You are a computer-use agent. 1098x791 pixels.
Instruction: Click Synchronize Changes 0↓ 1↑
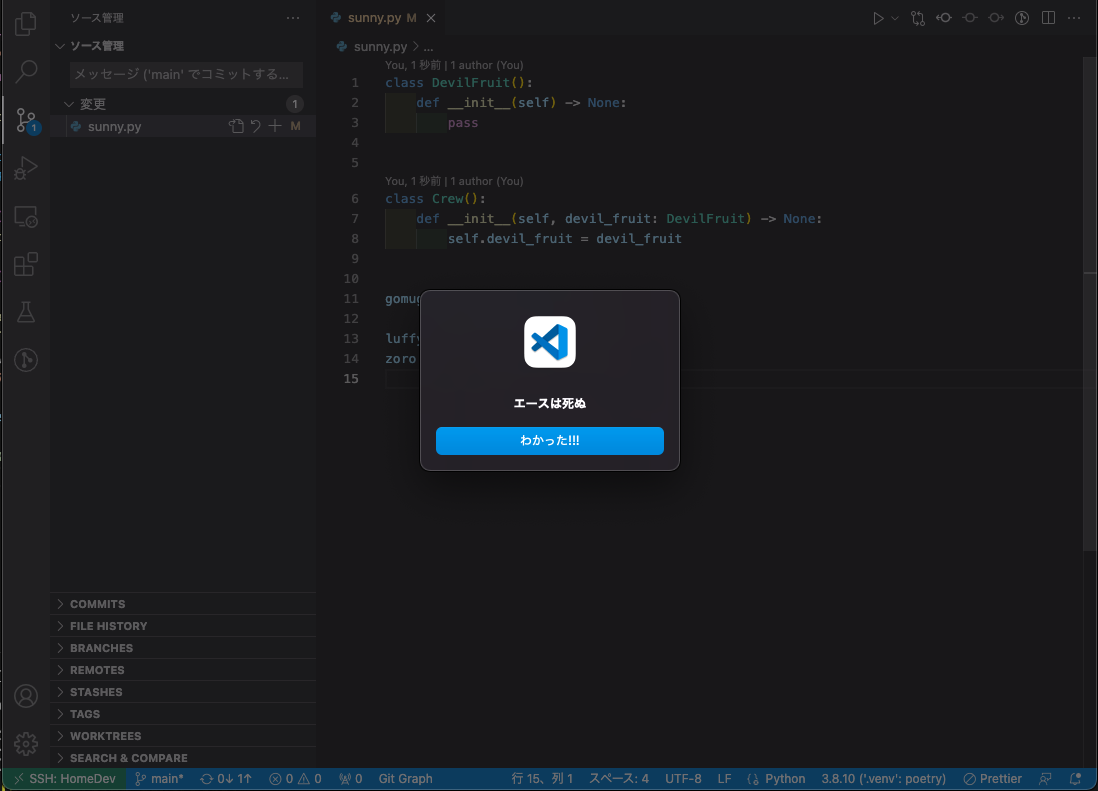pos(225,779)
